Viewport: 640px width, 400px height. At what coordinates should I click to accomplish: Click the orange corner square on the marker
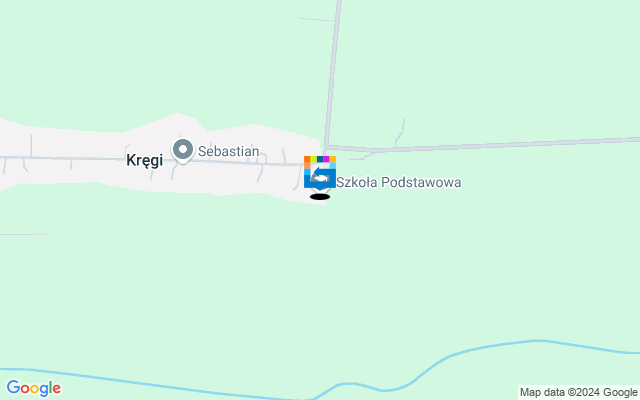click(x=307, y=159)
